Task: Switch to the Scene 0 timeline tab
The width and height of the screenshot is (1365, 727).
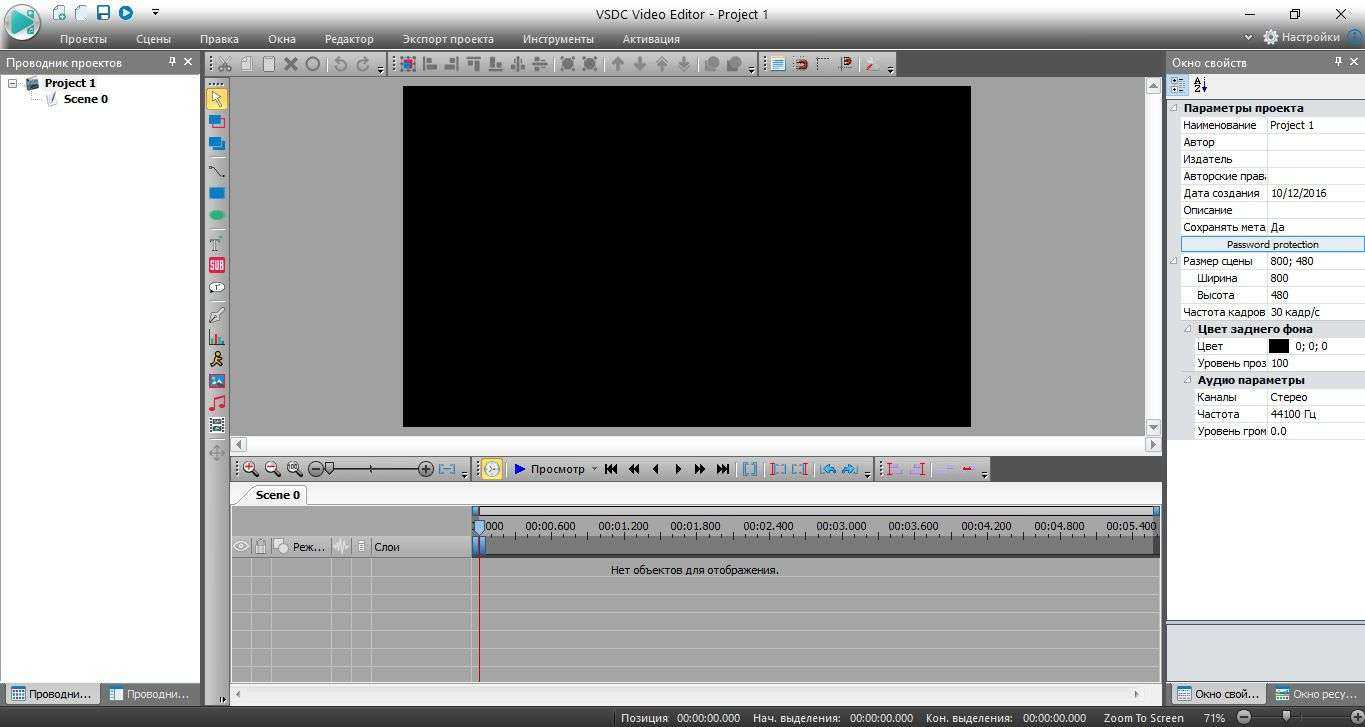Action: [x=277, y=495]
